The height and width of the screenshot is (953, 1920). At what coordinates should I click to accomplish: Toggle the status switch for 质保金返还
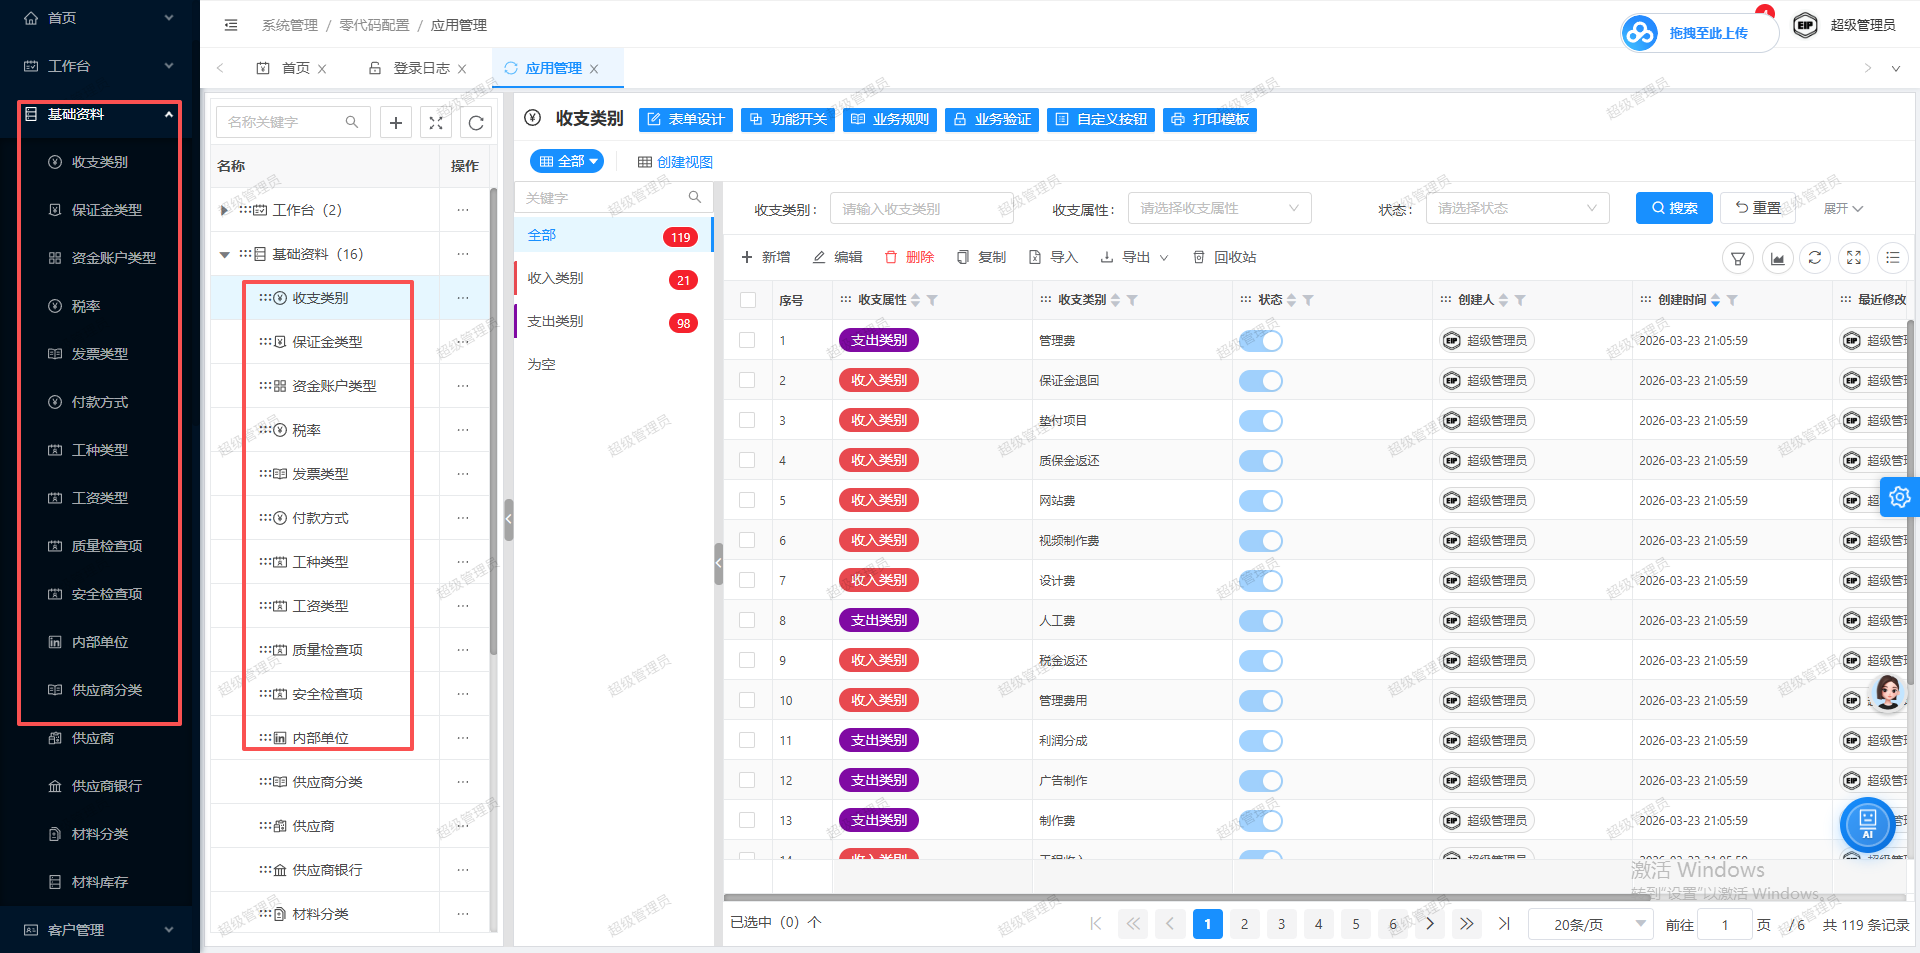click(x=1261, y=461)
